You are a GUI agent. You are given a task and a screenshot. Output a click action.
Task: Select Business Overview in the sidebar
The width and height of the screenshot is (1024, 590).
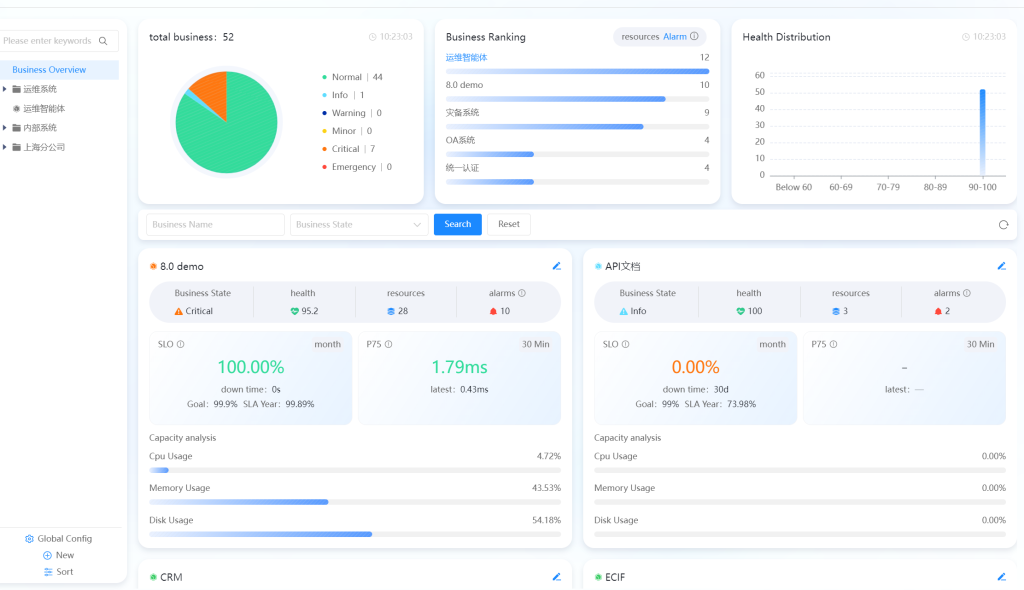49,70
